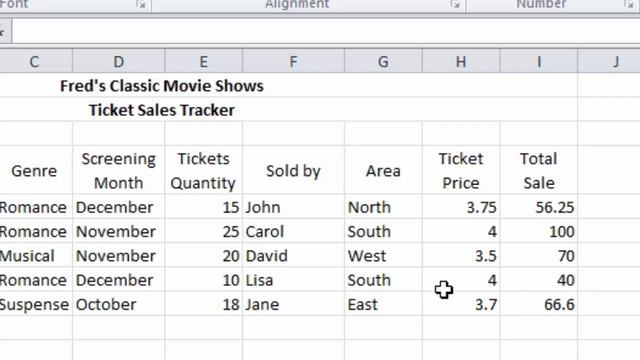Select column D header
This screenshot has height=360, width=640.
pyautogui.click(x=119, y=62)
